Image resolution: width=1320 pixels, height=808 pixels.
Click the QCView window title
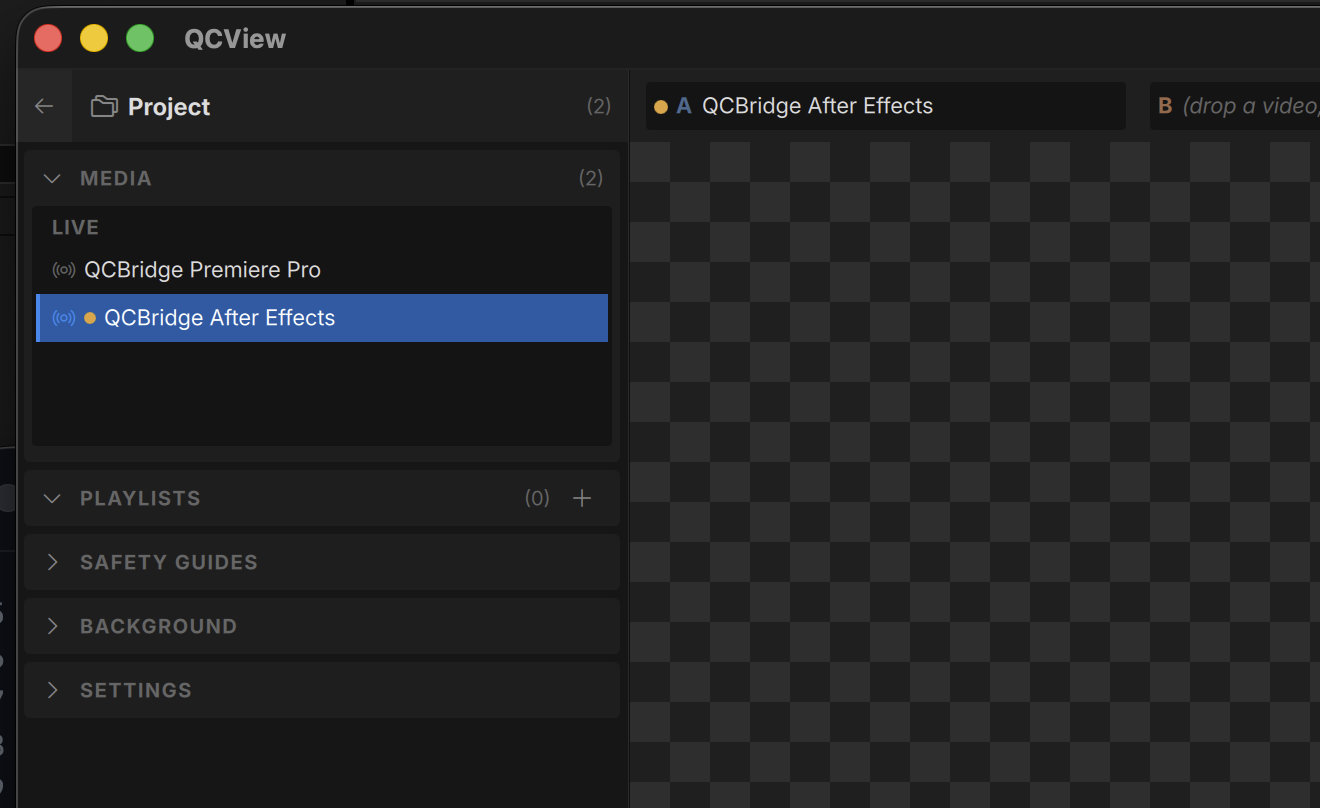(235, 39)
